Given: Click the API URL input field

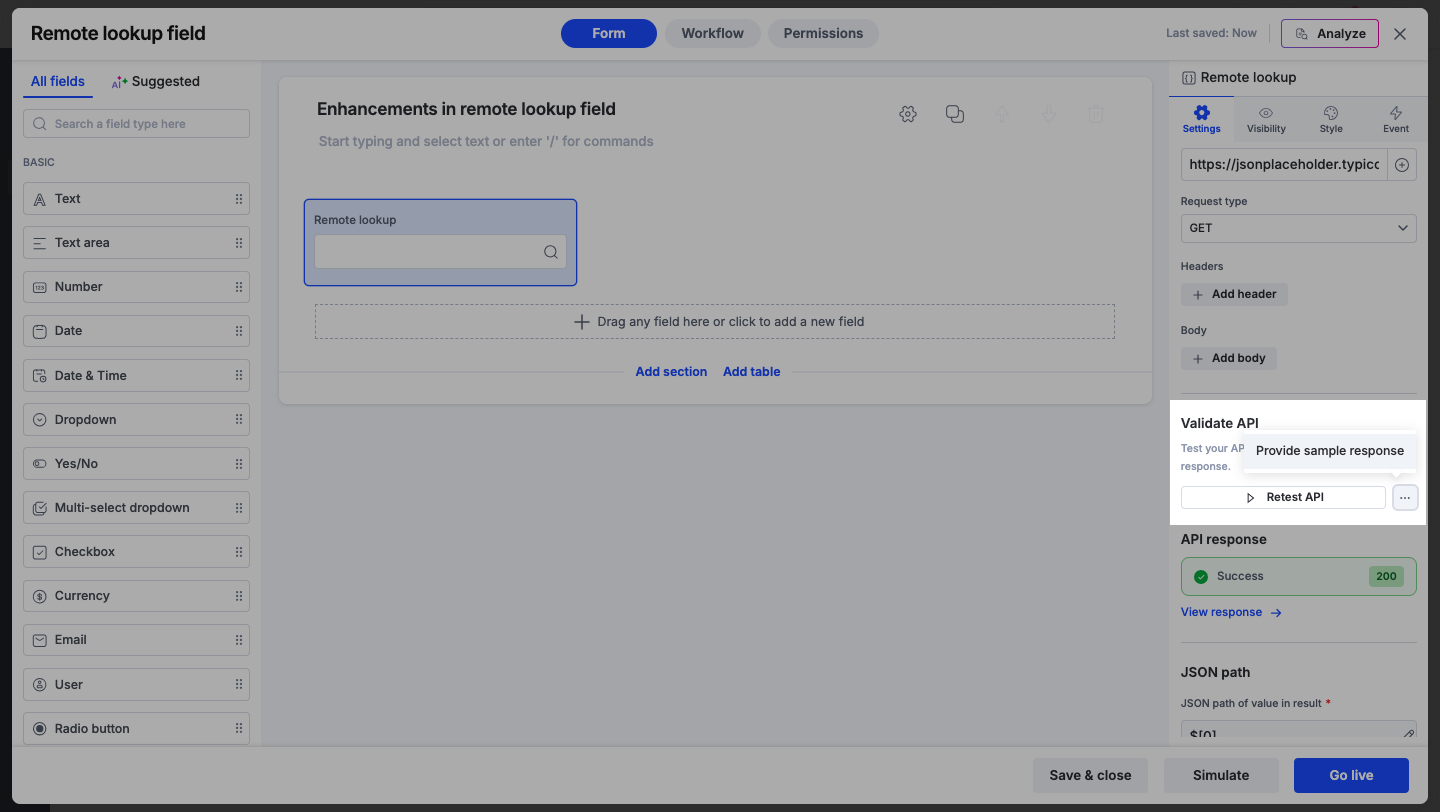Looking at the screenshot, I should [1284, 165].
